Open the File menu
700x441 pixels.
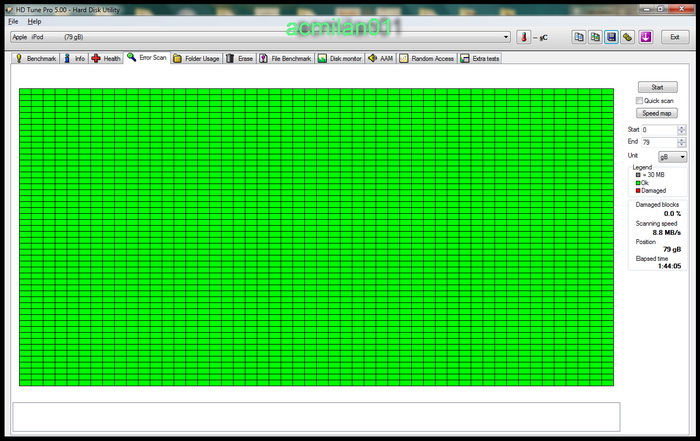tap(13, 21)
